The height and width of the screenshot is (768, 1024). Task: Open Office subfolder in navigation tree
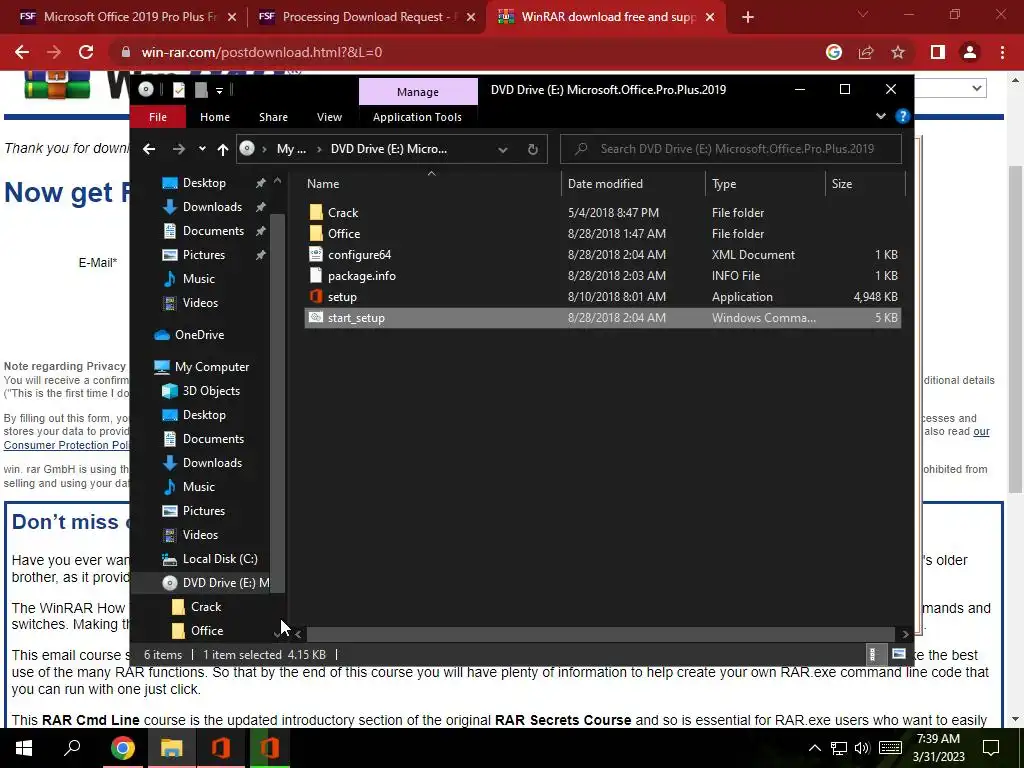click(x=206, y=631)
